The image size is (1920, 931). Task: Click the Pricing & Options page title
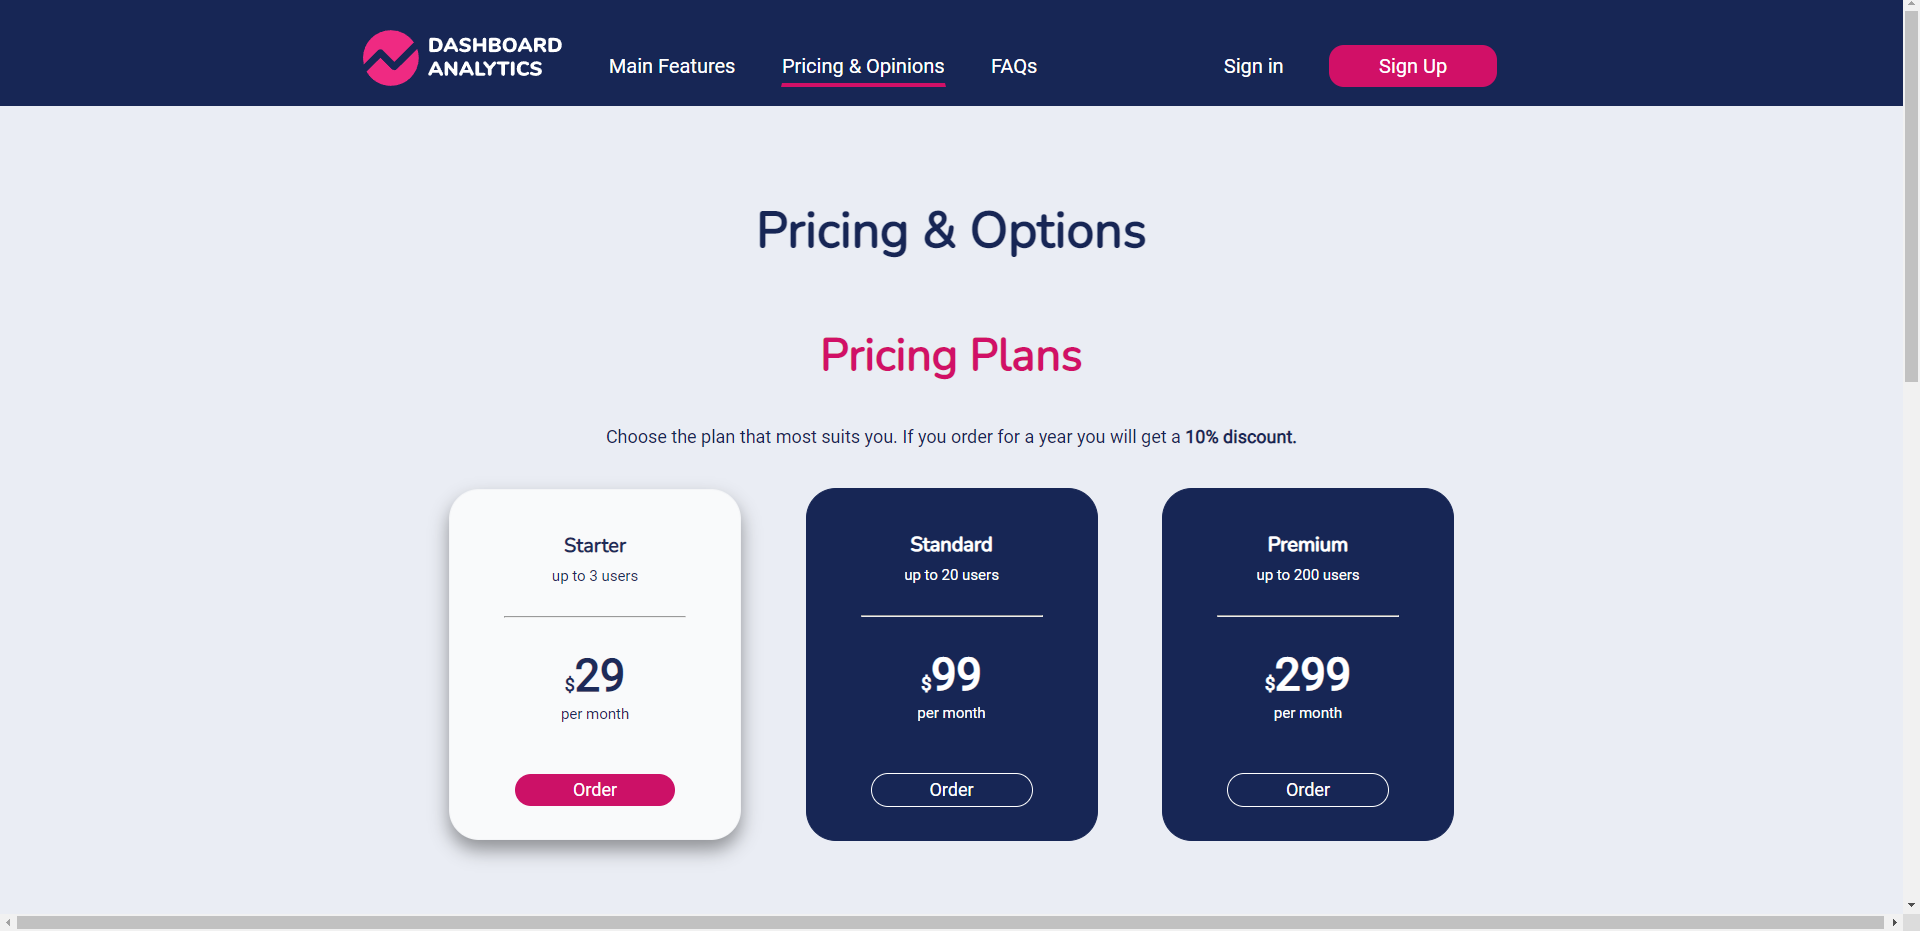point(950,230)
